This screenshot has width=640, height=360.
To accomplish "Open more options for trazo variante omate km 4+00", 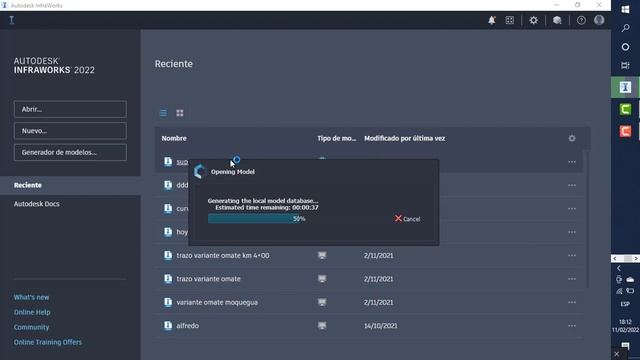I will coord(572,256).
